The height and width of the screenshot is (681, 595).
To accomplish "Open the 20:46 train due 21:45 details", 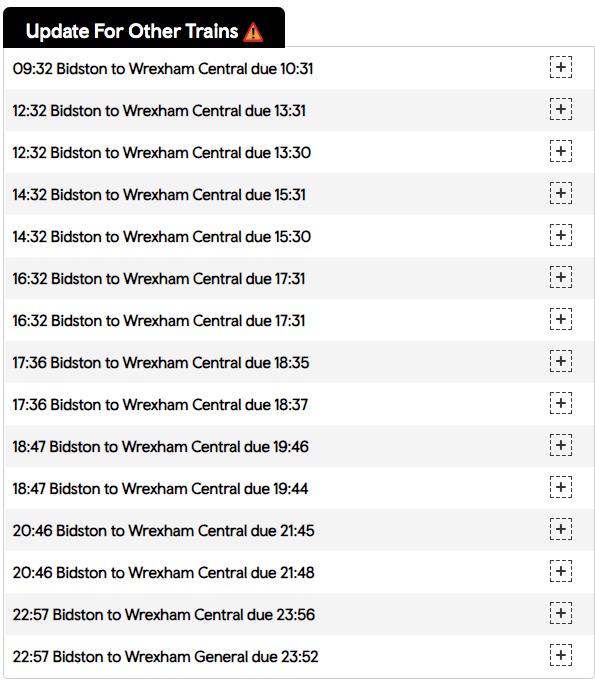I will pos(561,529).
